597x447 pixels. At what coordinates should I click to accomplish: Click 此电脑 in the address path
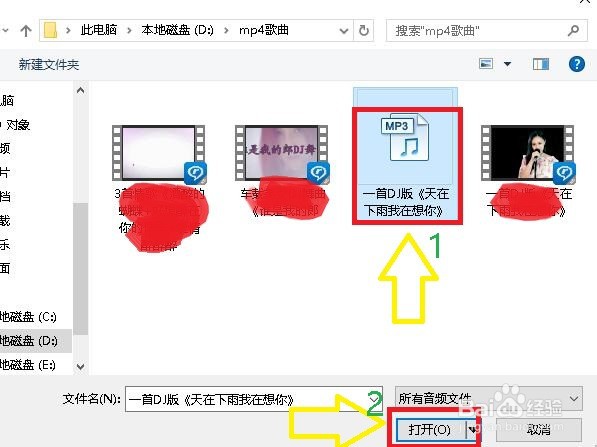(x=99, y=30)
